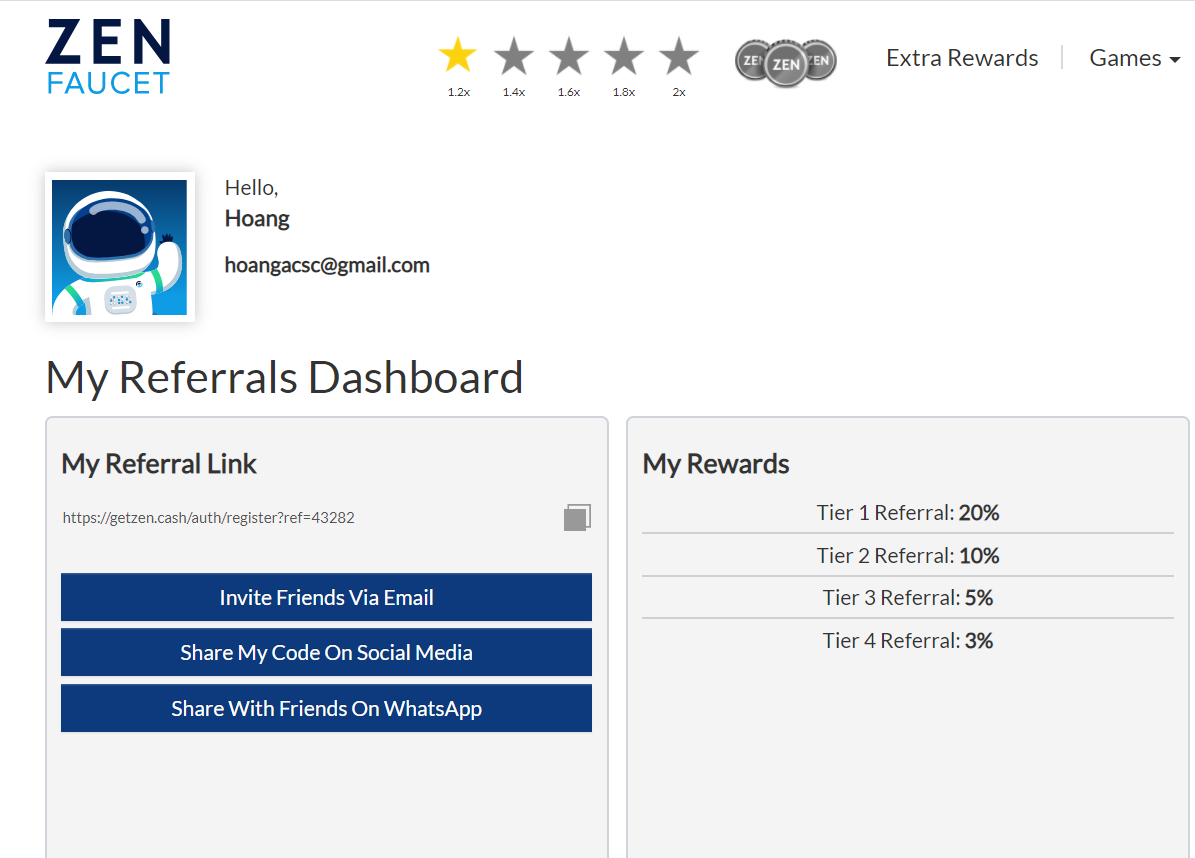Screen dimensions: 1195x858
Task: Click the My Referrals Dashboard heading
Action: 285,378
